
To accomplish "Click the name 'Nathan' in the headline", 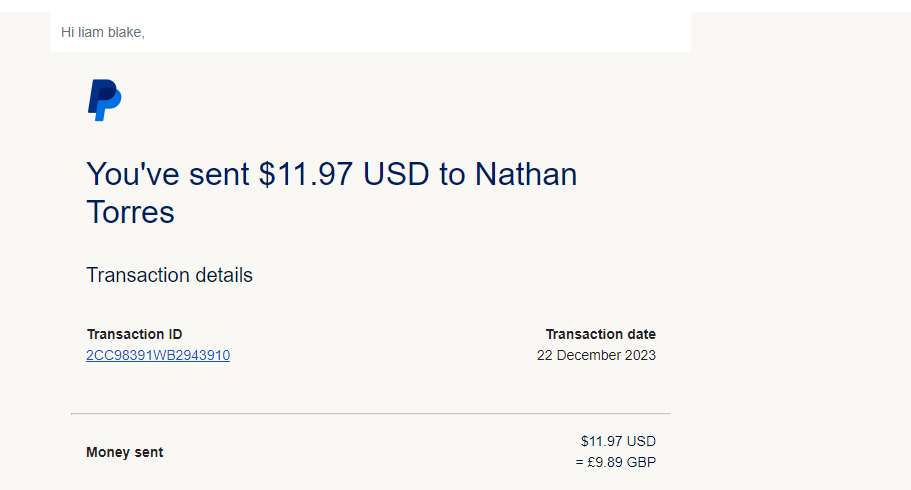I will [526, 174].
